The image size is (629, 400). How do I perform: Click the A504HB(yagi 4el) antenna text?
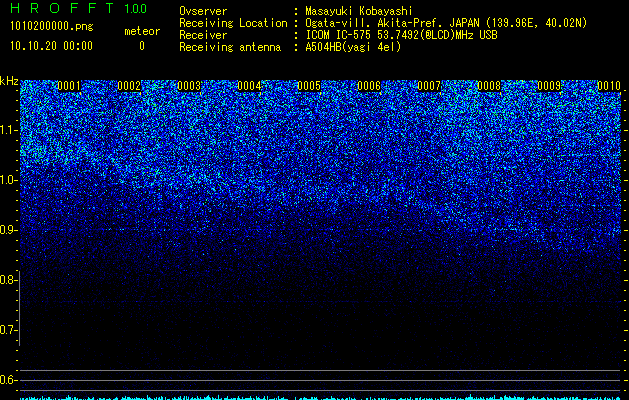[353, 47]
